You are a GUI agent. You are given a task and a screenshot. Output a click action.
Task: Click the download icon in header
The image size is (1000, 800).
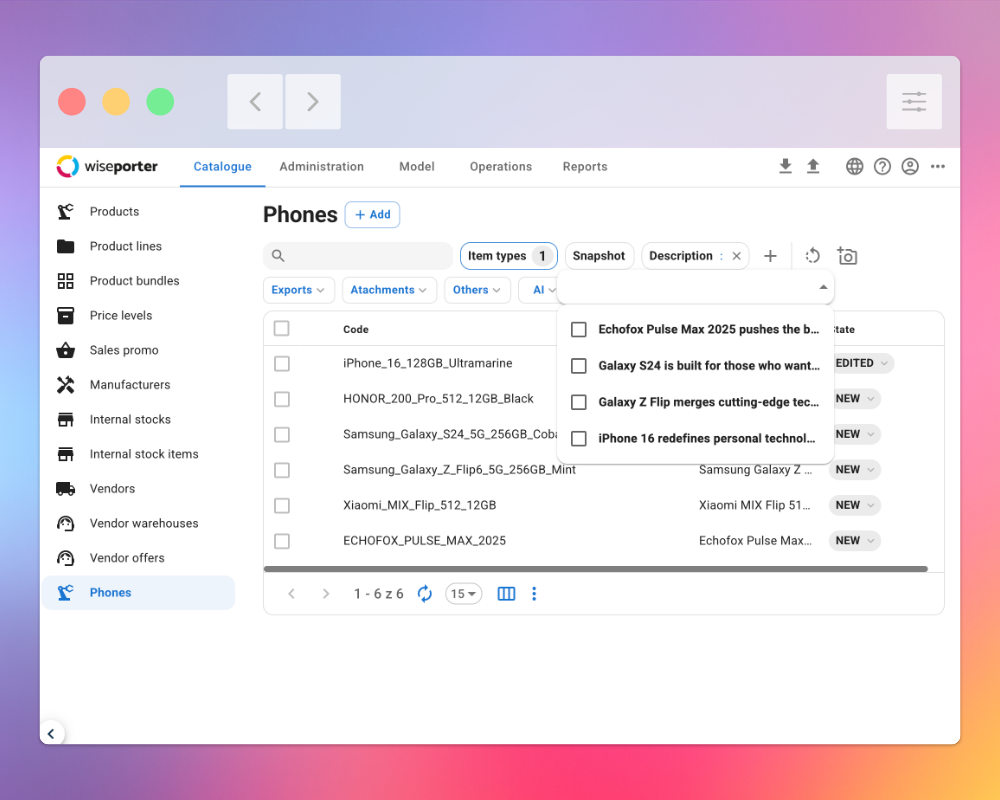pyautogui.click(x=785, y=166)
